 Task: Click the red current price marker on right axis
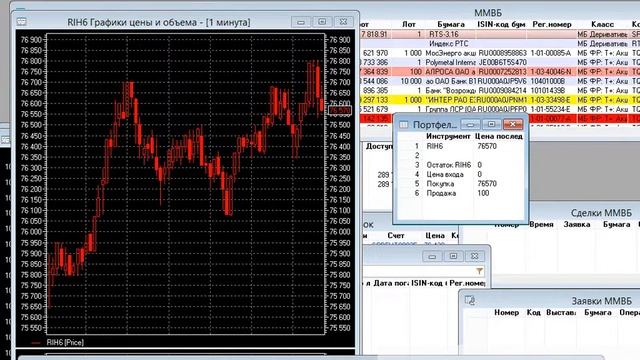tap(340, 110)
